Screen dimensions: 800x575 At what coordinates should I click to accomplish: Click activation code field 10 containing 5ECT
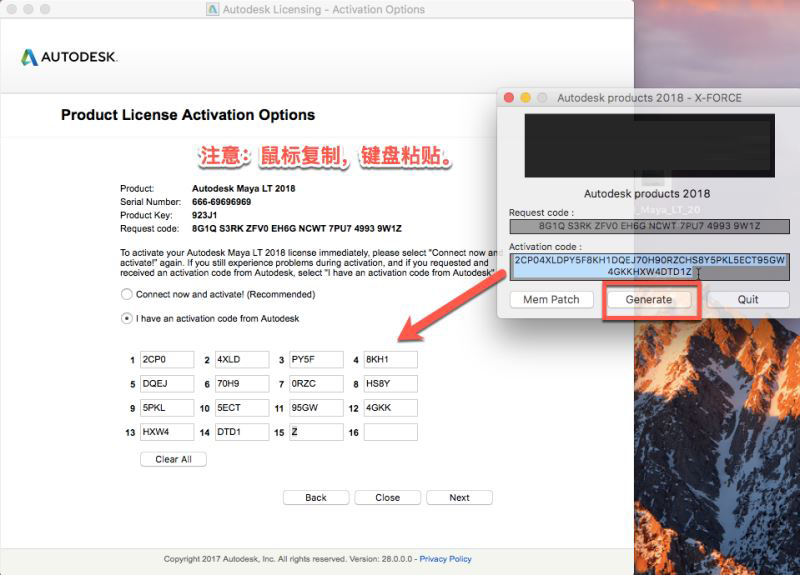242,408
